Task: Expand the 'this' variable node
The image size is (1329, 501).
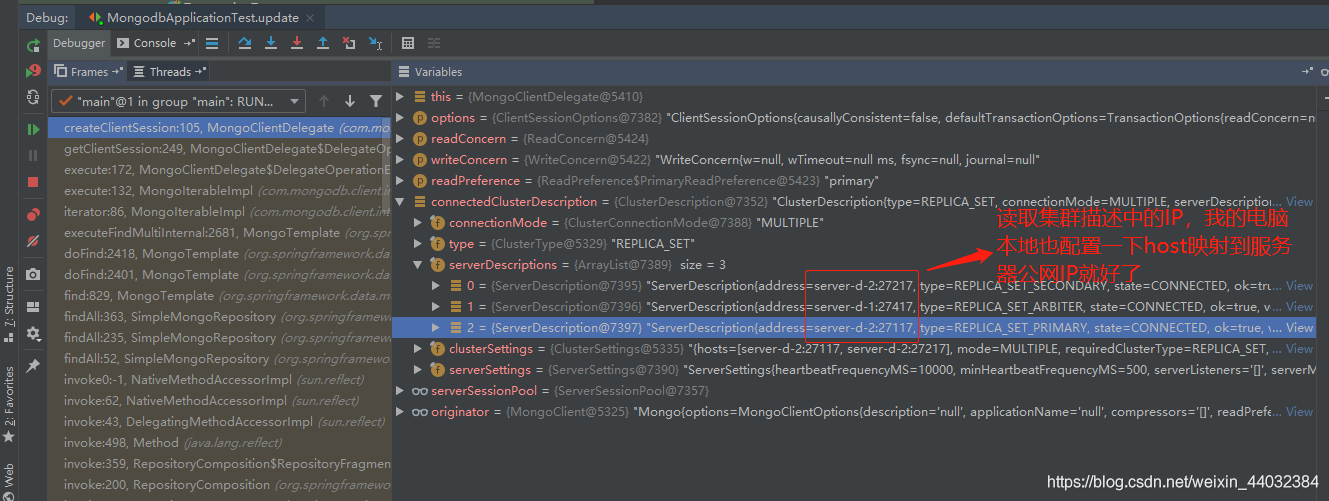Action: [401, 97]
